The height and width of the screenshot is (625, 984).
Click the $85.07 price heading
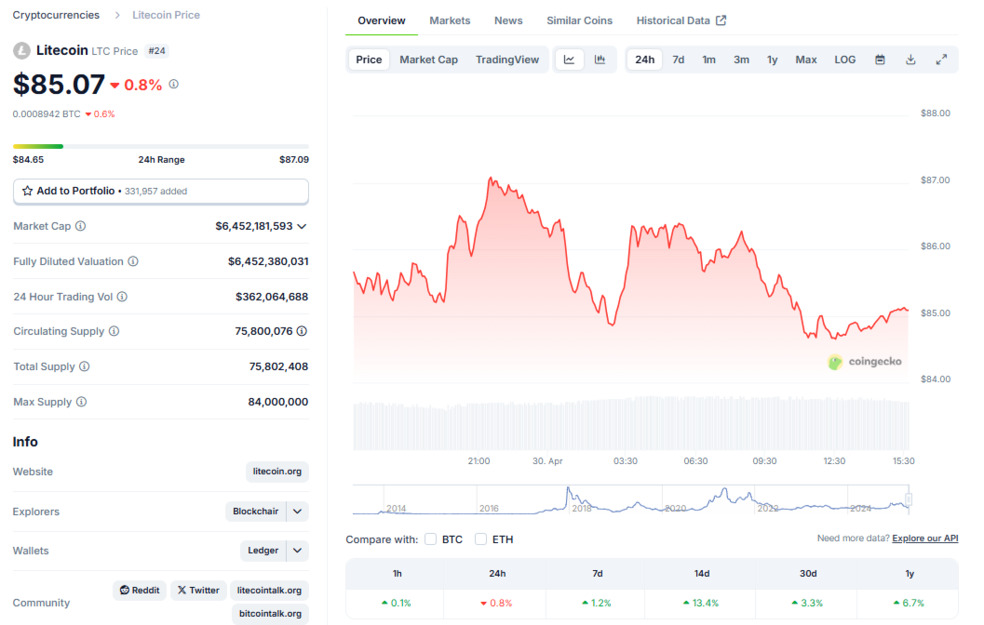pos(59,84)
